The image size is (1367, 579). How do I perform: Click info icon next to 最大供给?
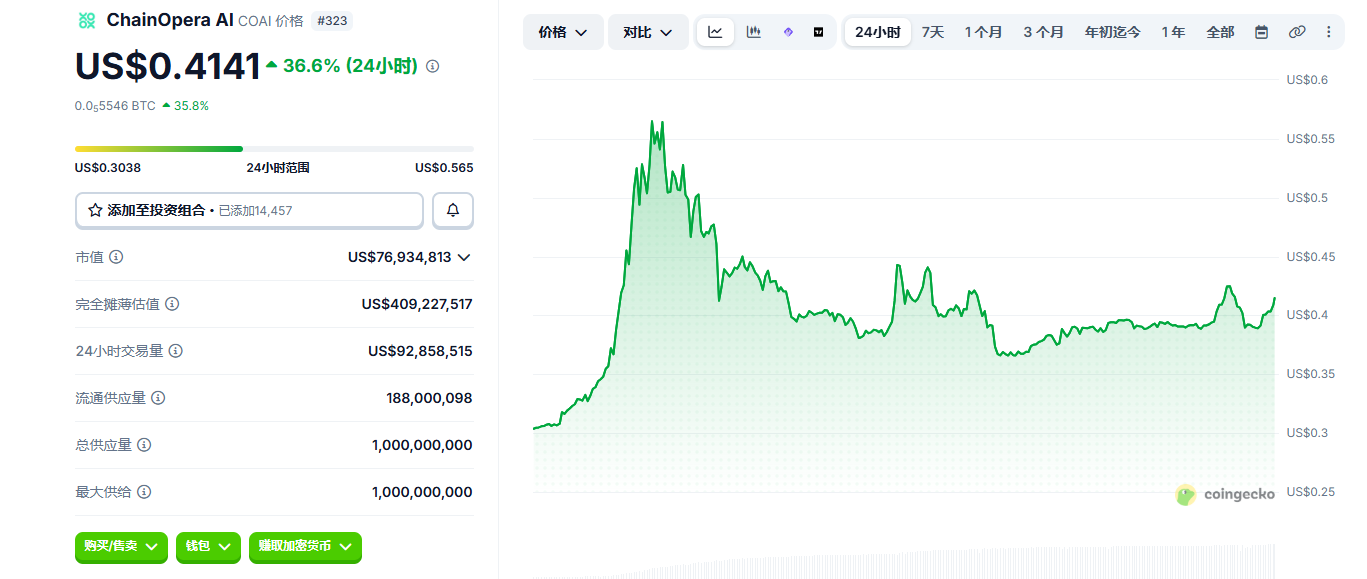pyautogui.click(x=144, y=492)
